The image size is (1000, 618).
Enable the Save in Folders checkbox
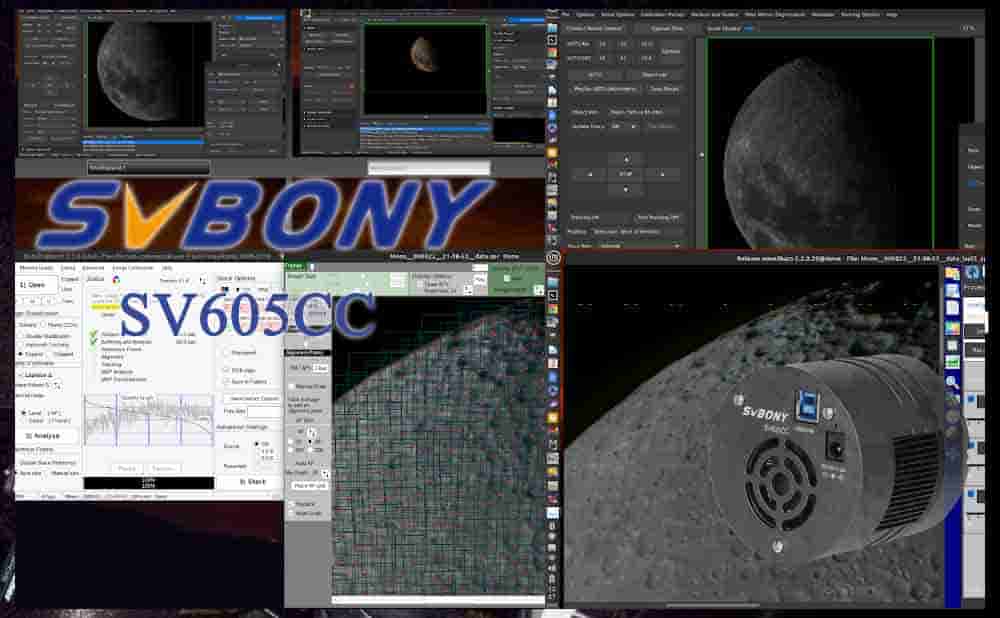[x=225, y=383]
